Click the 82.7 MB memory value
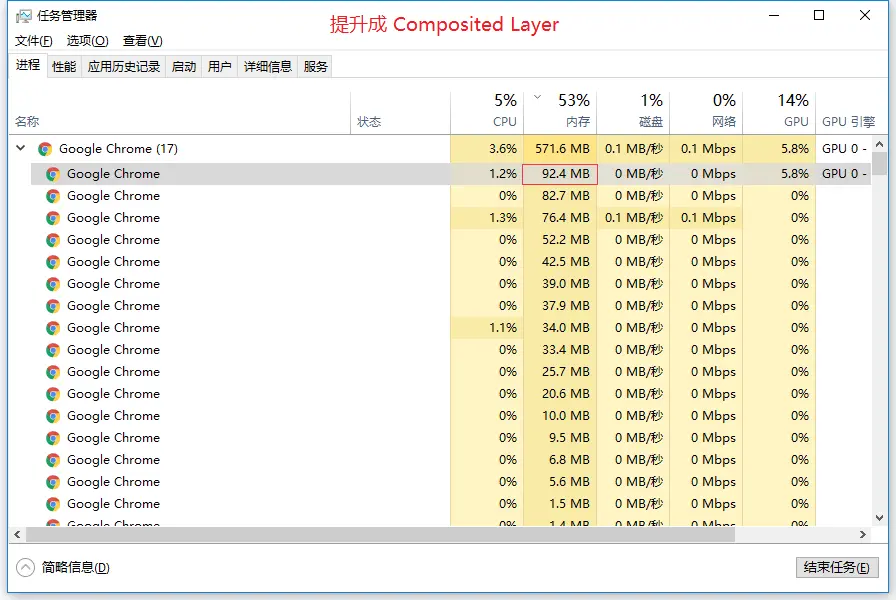Viewport: 896px width, 600px height. pos(566,196)
